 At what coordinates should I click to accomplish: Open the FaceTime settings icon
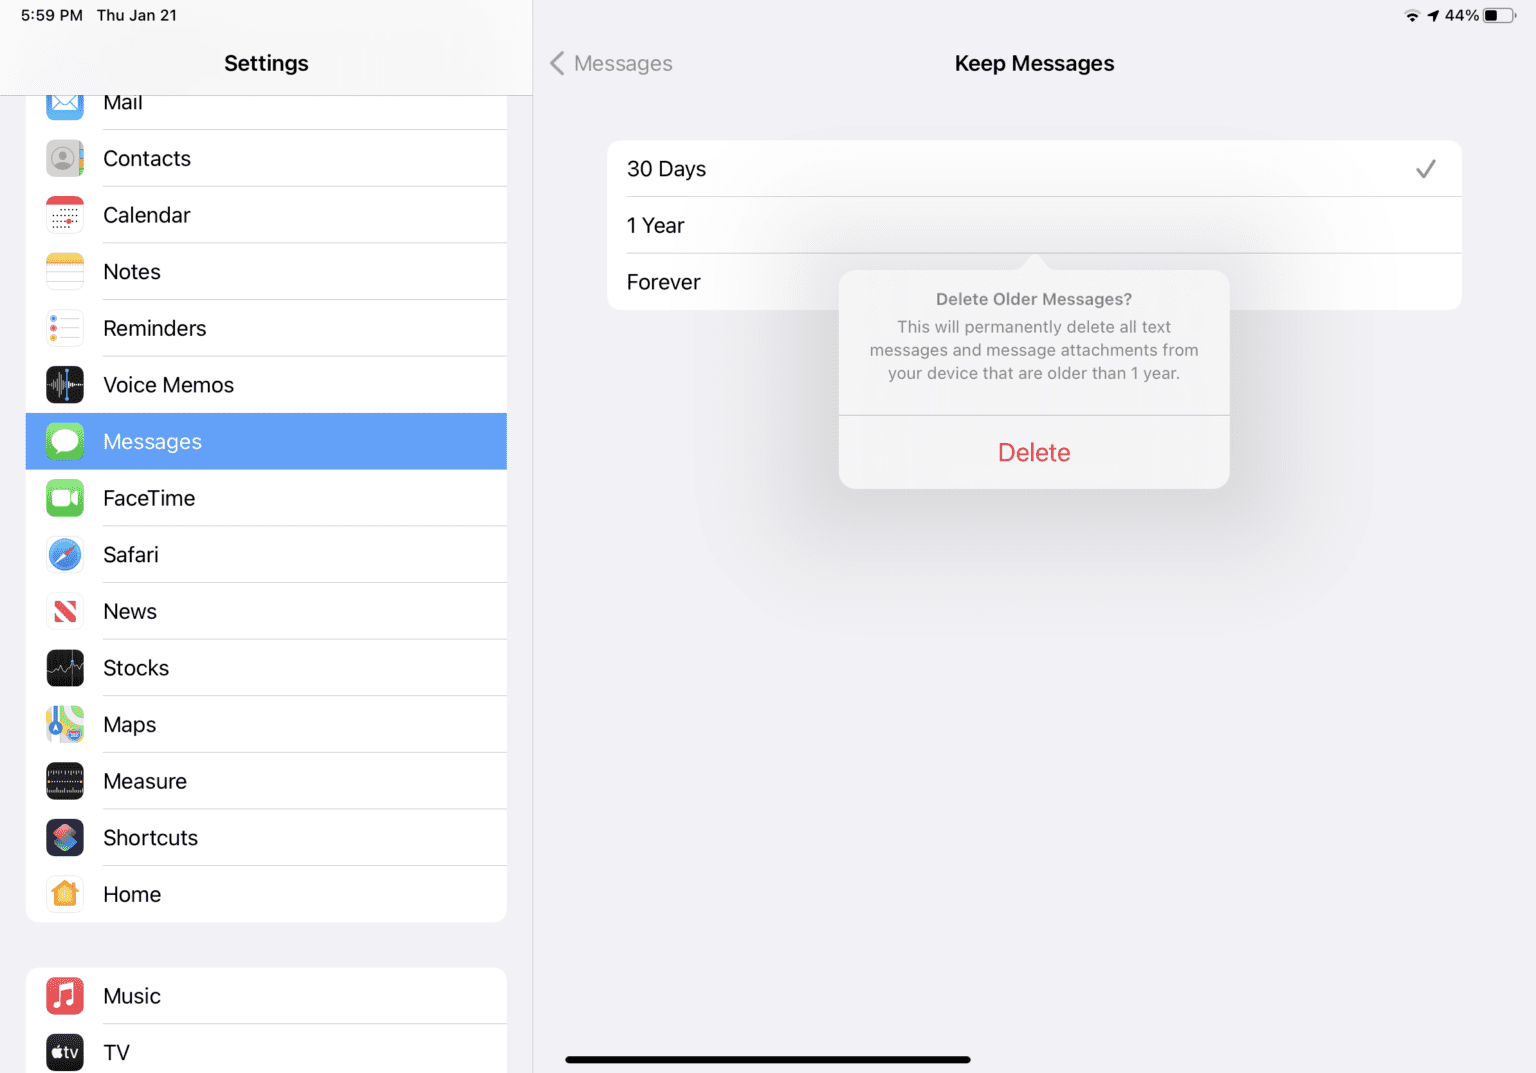[x=64, y=498]
